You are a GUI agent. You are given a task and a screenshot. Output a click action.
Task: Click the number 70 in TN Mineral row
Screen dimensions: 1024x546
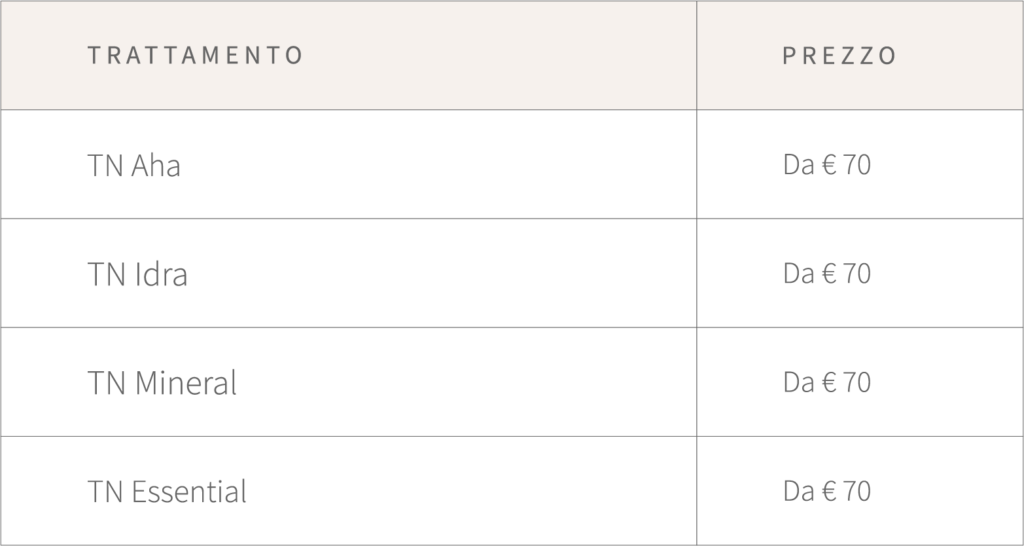coord(857,383)
